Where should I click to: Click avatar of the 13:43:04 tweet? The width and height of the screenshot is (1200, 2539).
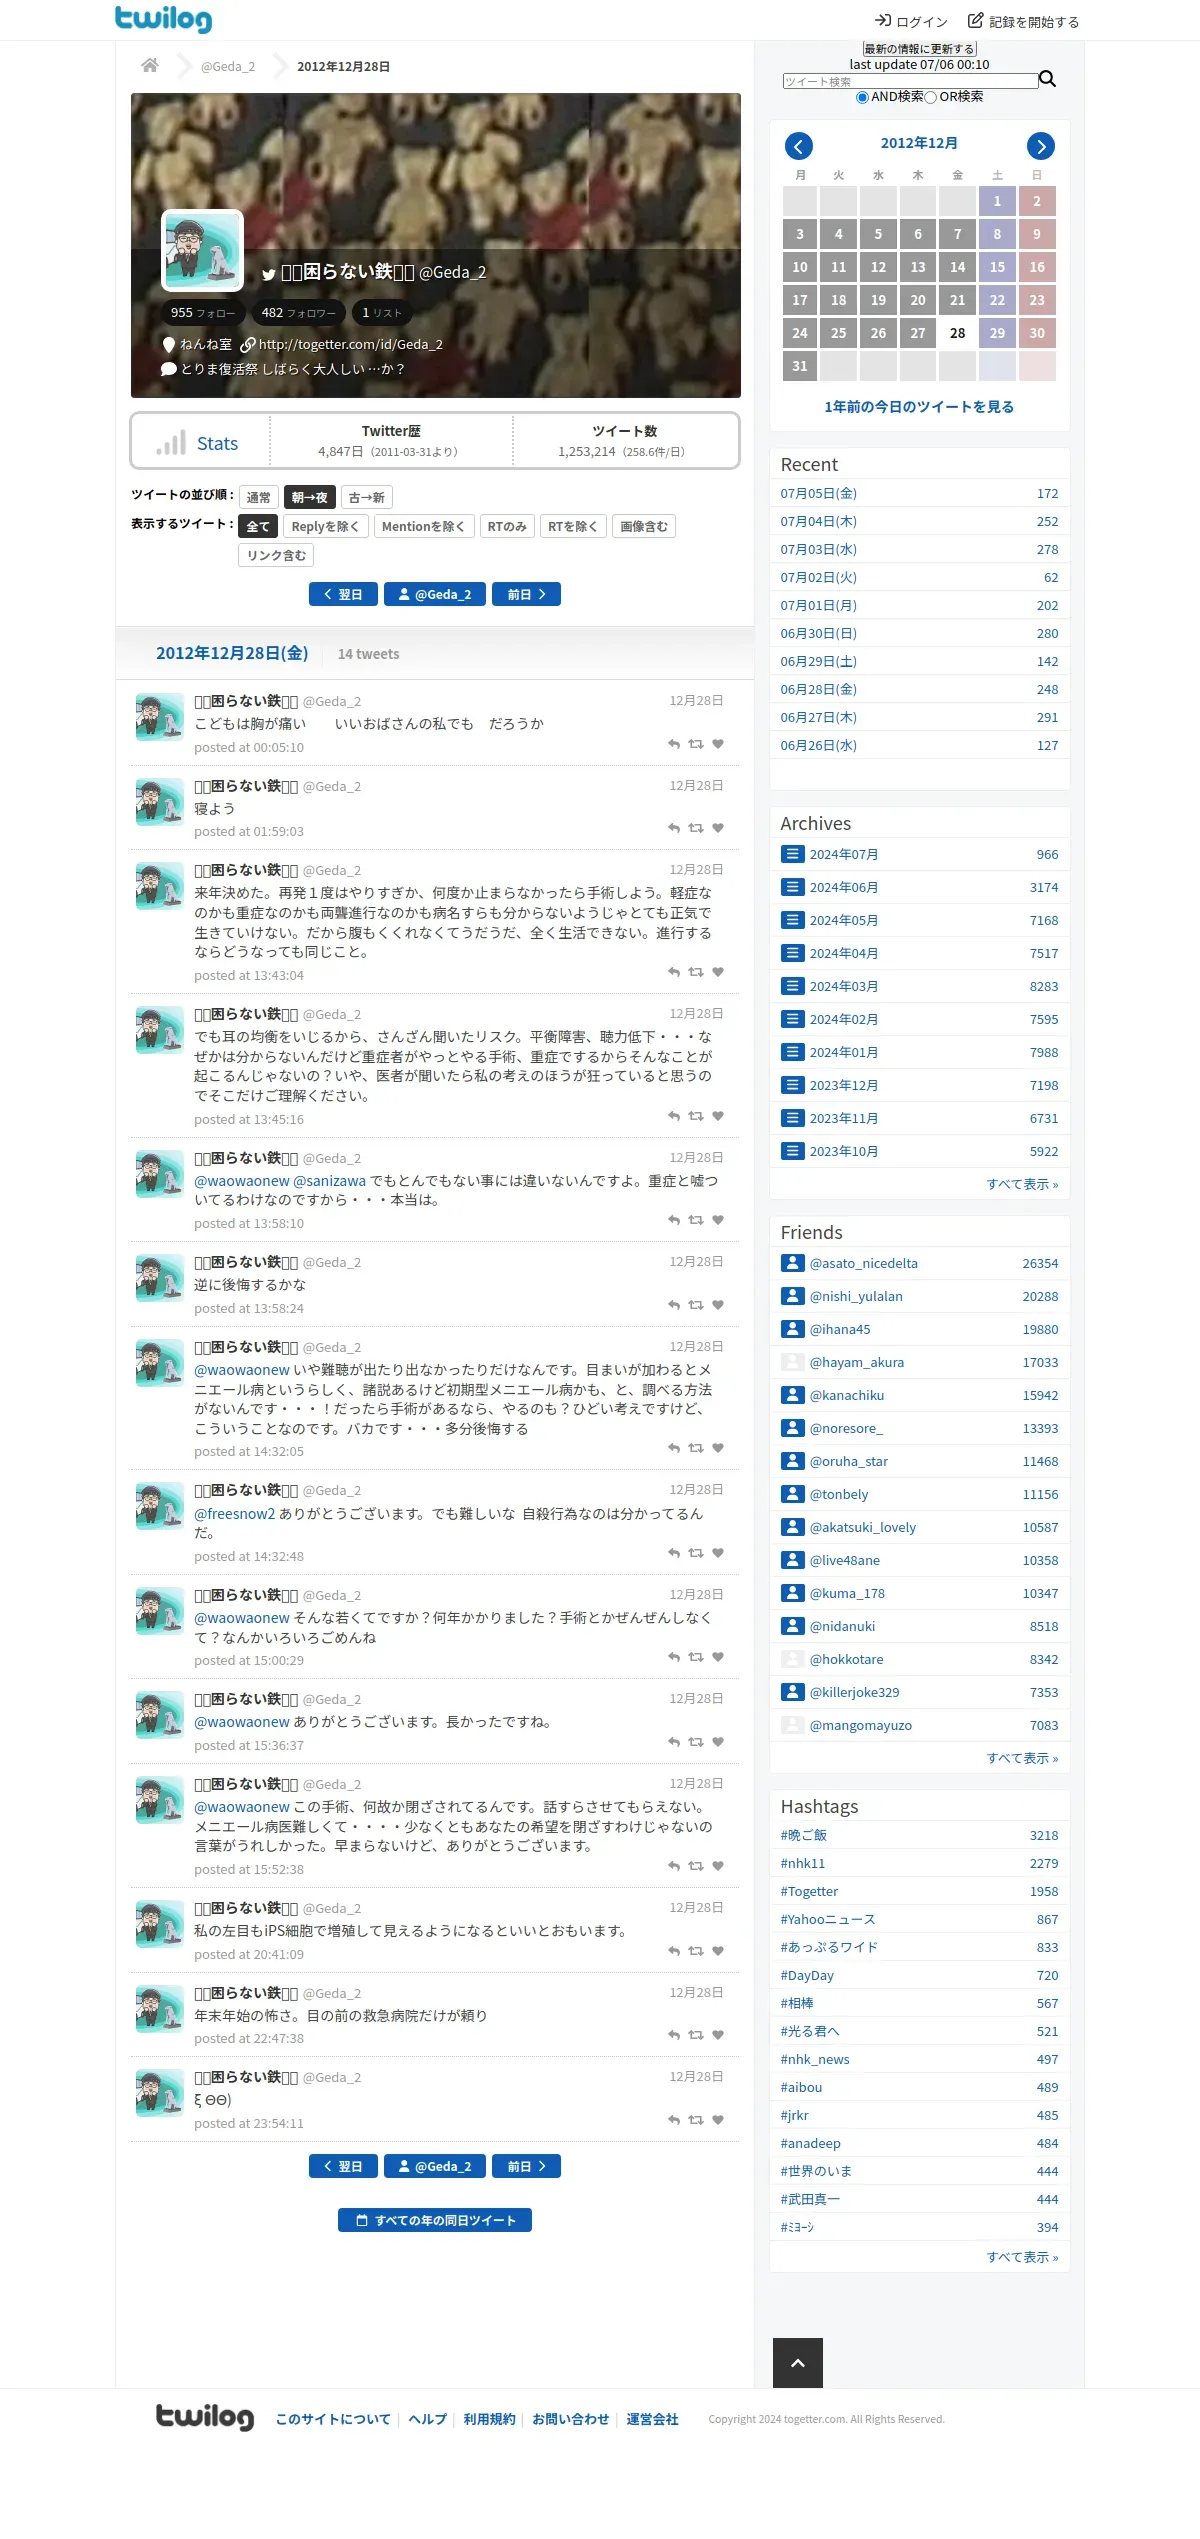160,886
